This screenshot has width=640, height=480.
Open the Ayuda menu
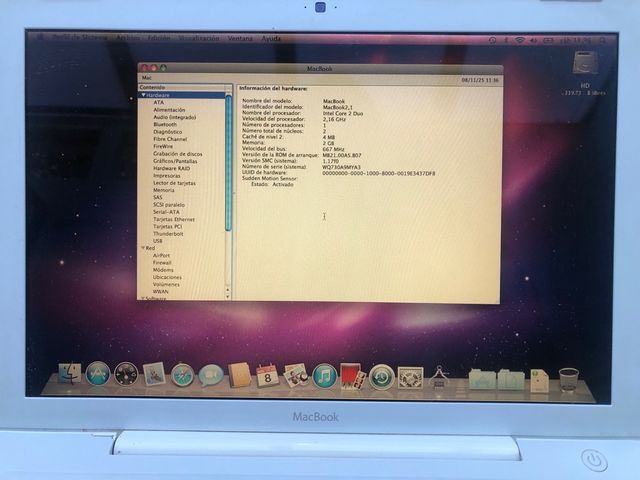(x=271, y=39)
